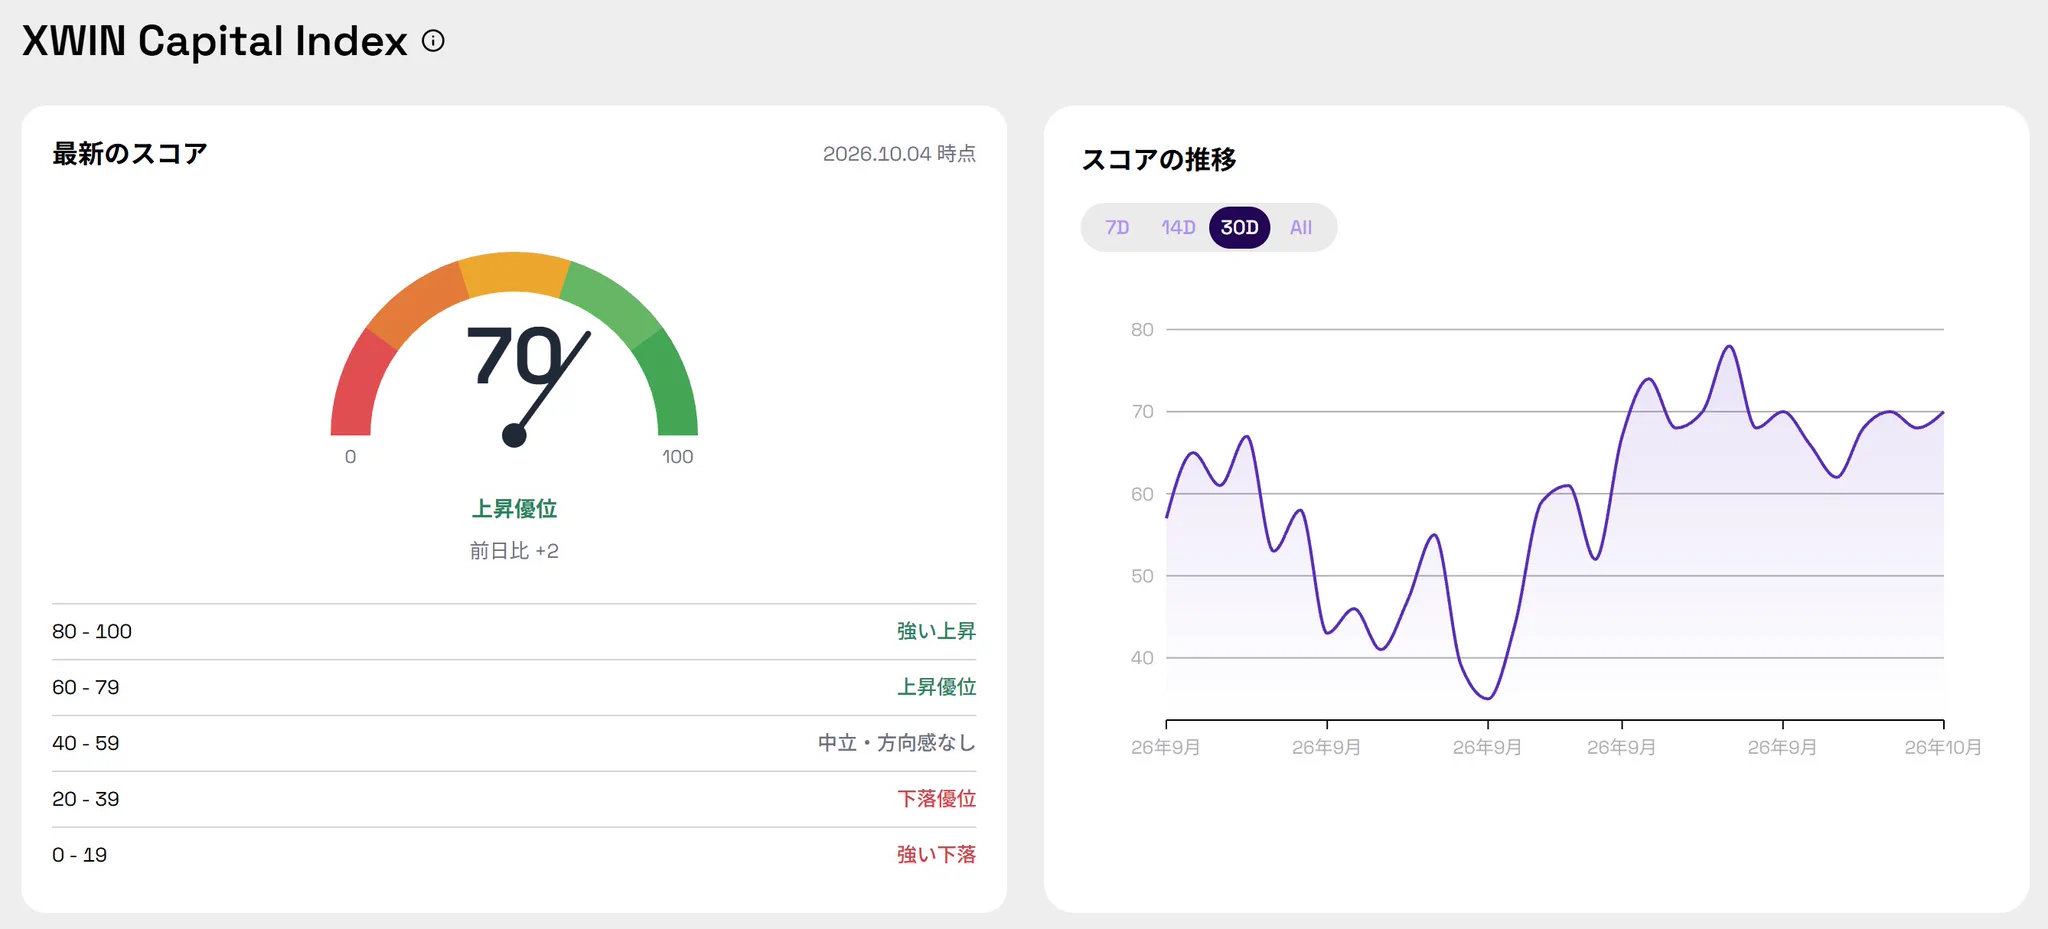Click the XWIN Capital Index title
The image size is (2048, 929).
click(215, 41)
